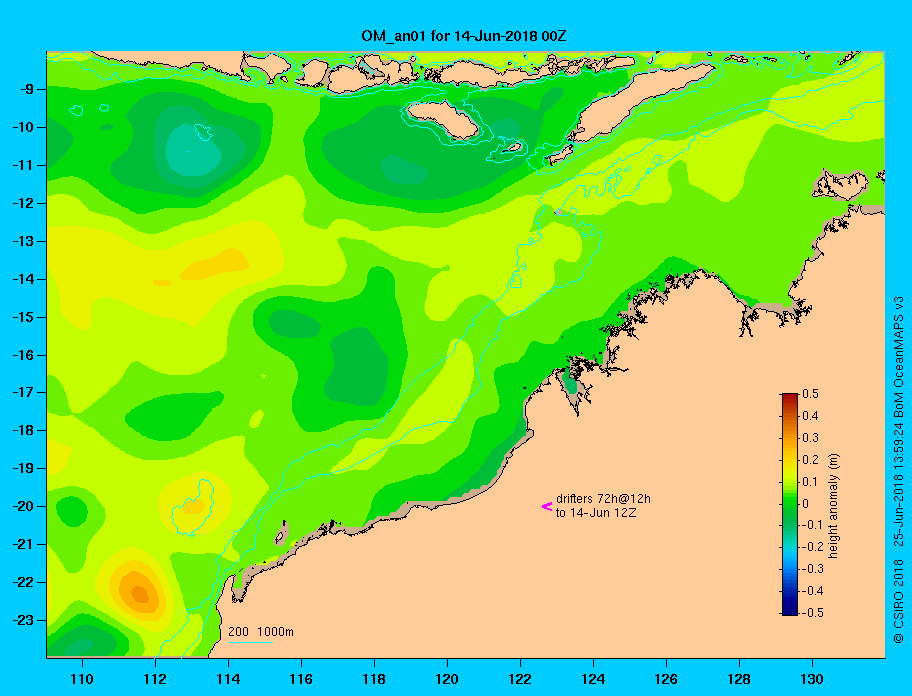
Task: Click longitude axis label 110
Action: pyautogui.click(x=82, y=679)
